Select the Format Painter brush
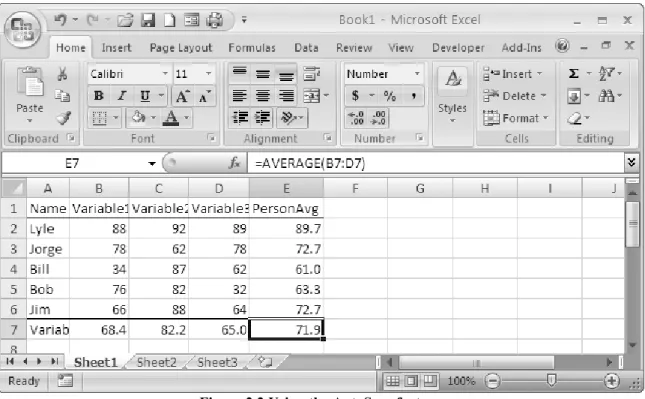This screenshot has height=399, width=645. [x=63, y=118]
